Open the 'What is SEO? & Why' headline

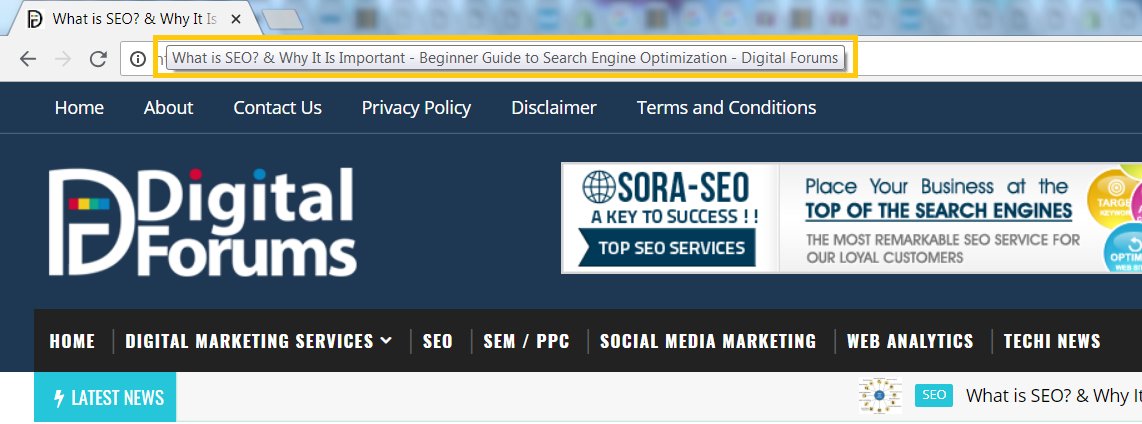pos(1053,396)
